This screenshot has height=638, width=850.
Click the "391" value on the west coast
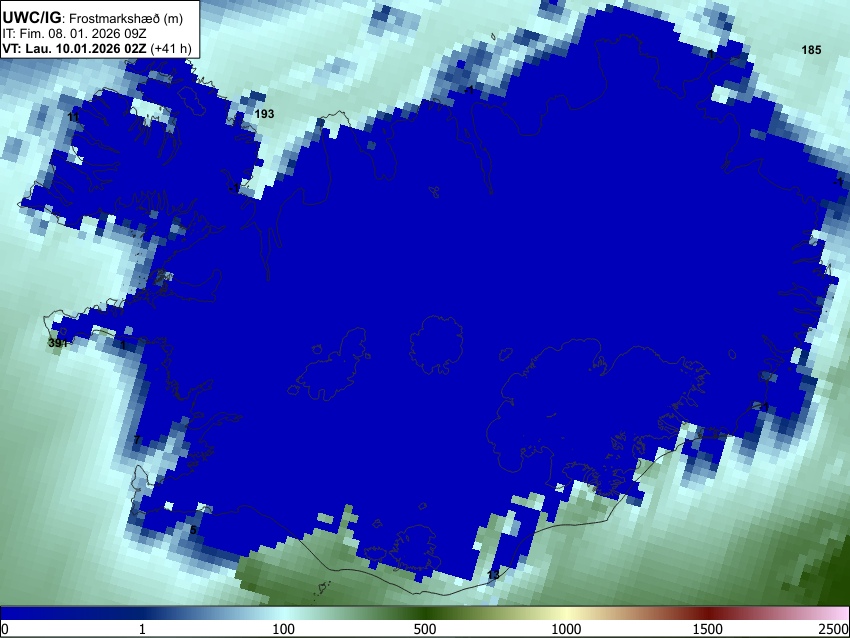(x=57, y=343)
